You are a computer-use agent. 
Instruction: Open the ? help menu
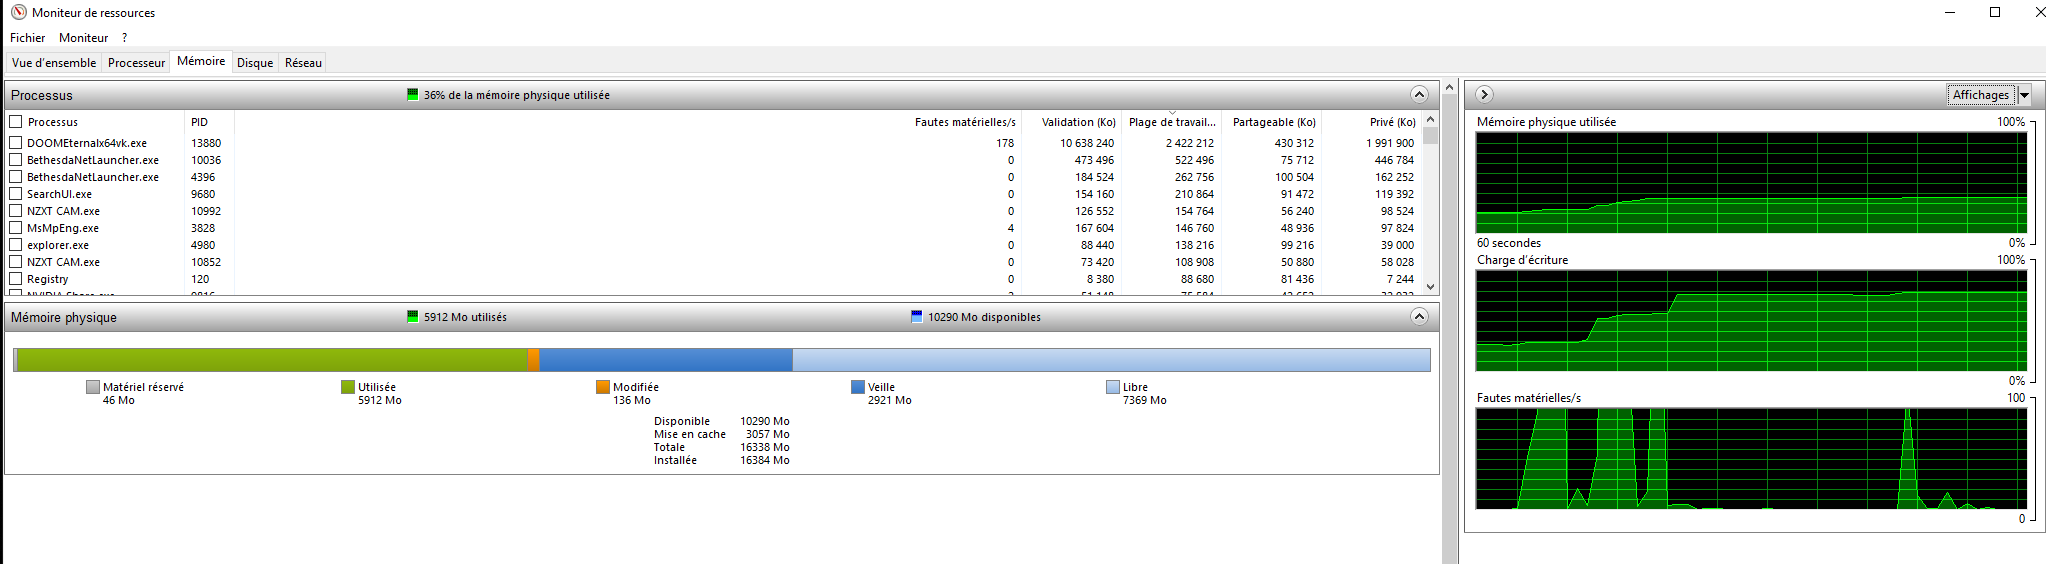(x=125, y=38)
